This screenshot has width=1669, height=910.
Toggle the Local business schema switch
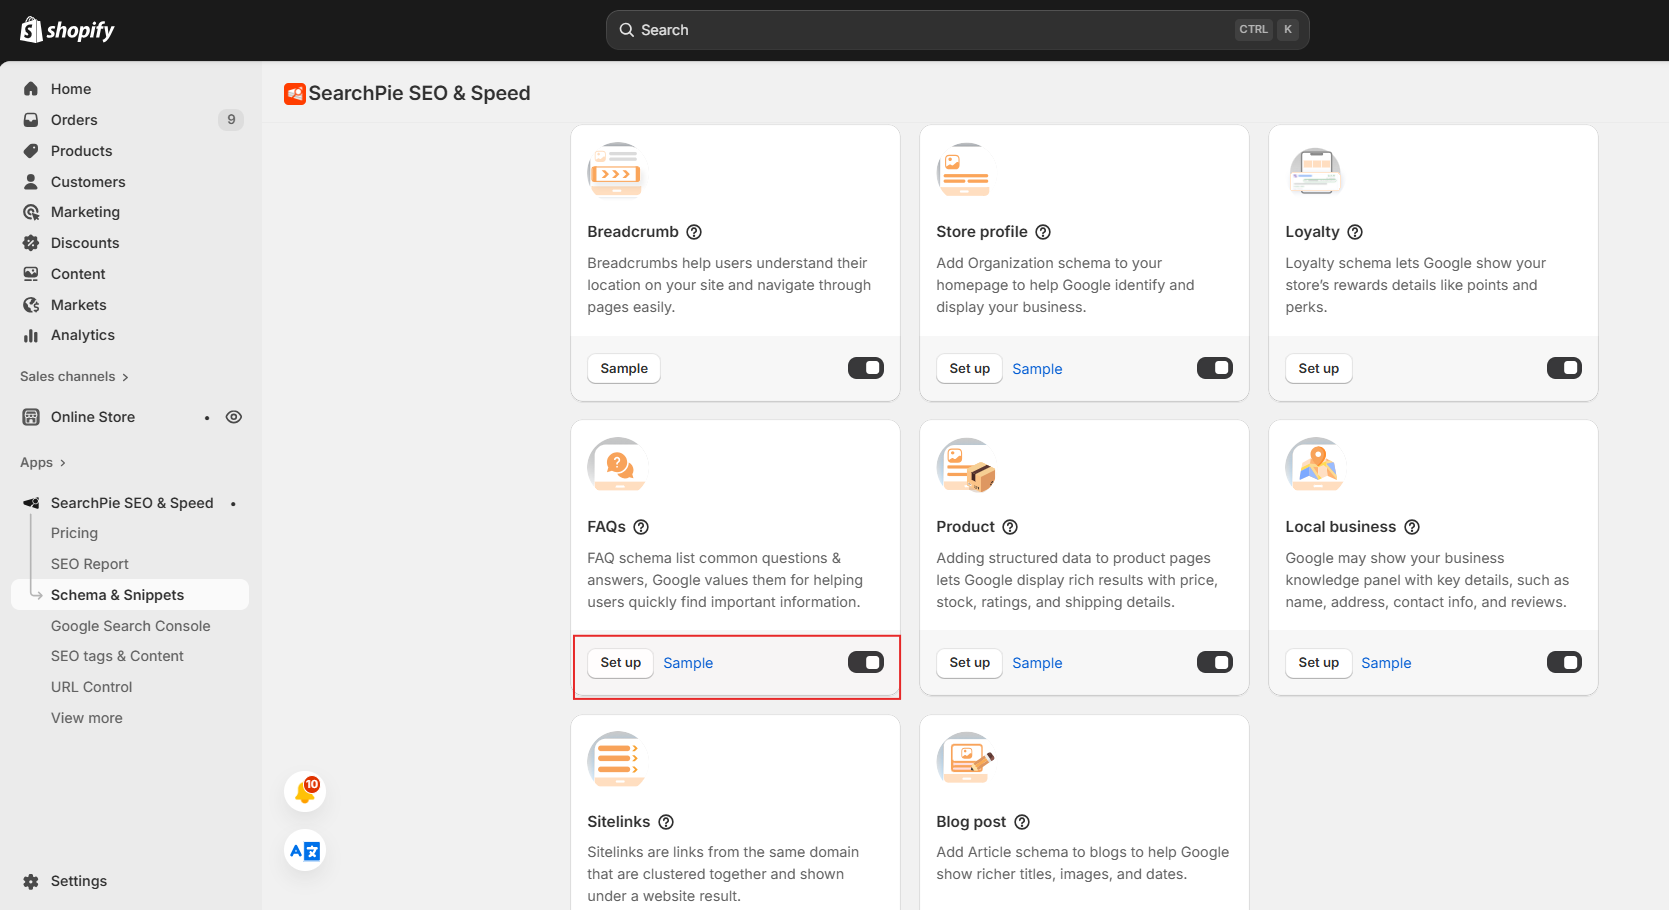coord(1564,662)
